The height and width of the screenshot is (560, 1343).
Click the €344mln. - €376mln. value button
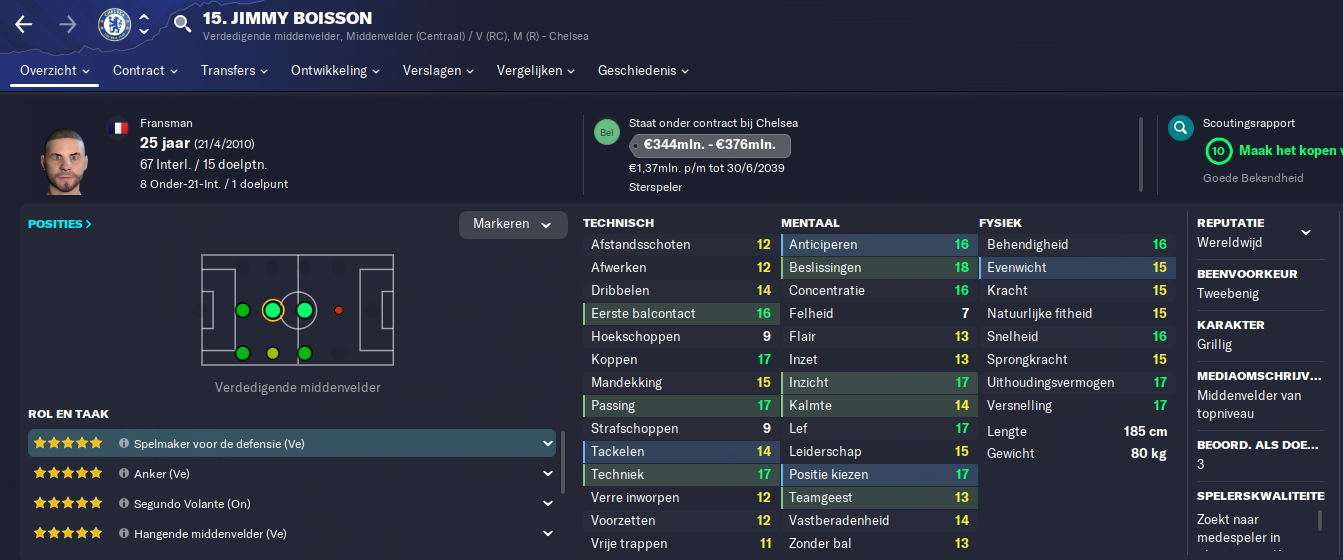tap(710, 145)
